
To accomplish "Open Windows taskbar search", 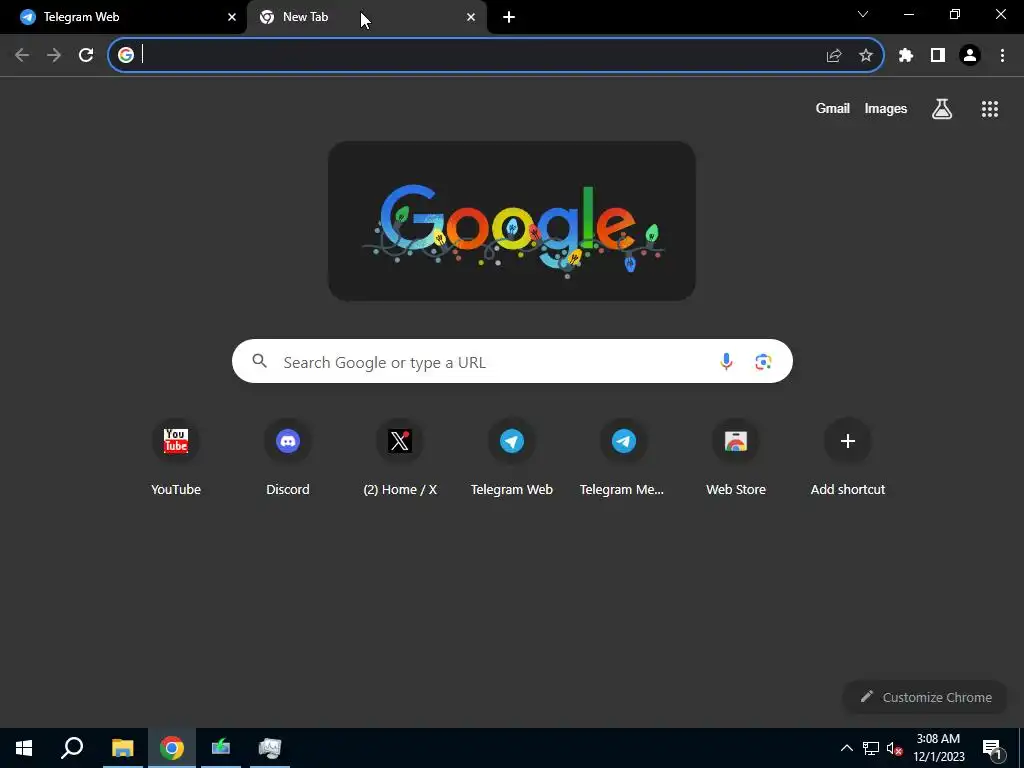I will tap(72, 748).
